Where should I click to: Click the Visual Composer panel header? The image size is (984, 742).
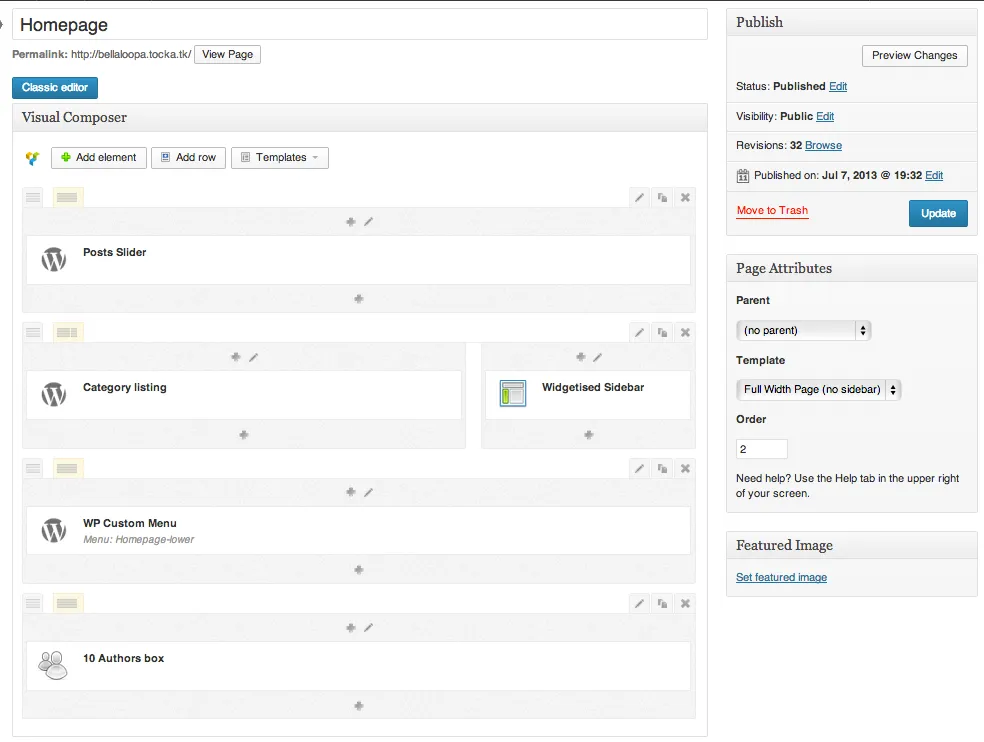tap(72, 117)
